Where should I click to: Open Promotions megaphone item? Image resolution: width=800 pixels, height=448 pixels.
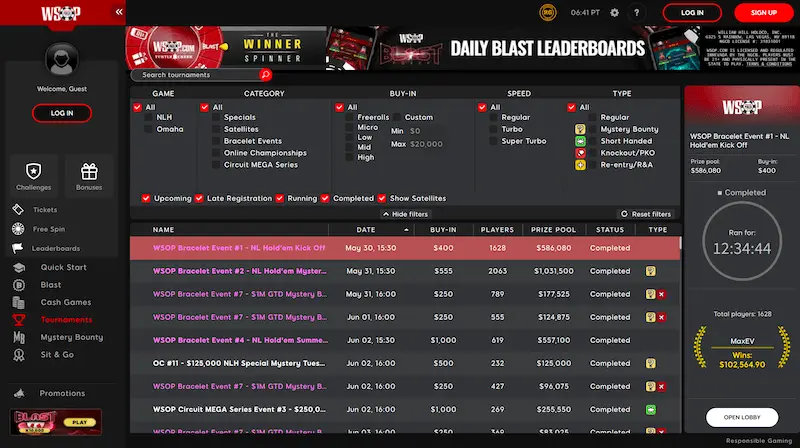pos(51,393)
